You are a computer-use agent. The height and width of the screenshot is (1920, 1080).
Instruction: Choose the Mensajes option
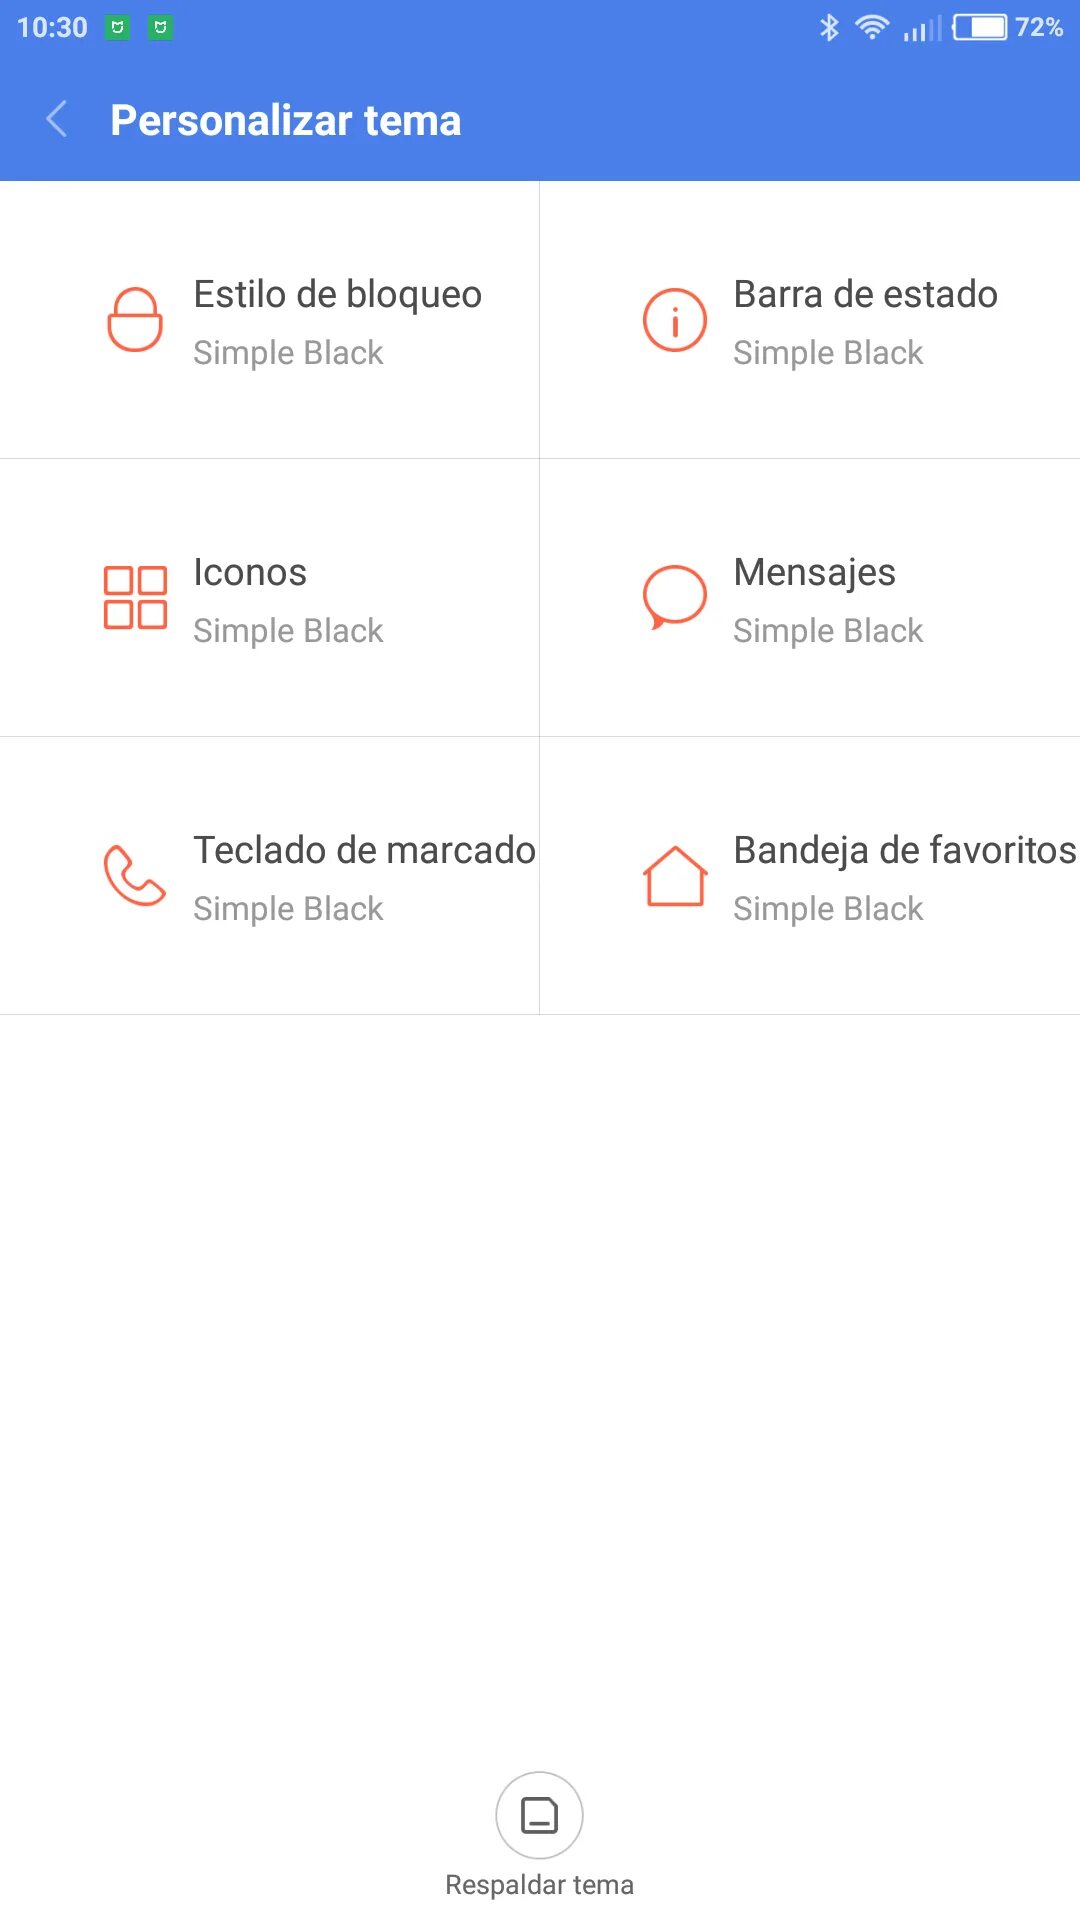(814, 573)
